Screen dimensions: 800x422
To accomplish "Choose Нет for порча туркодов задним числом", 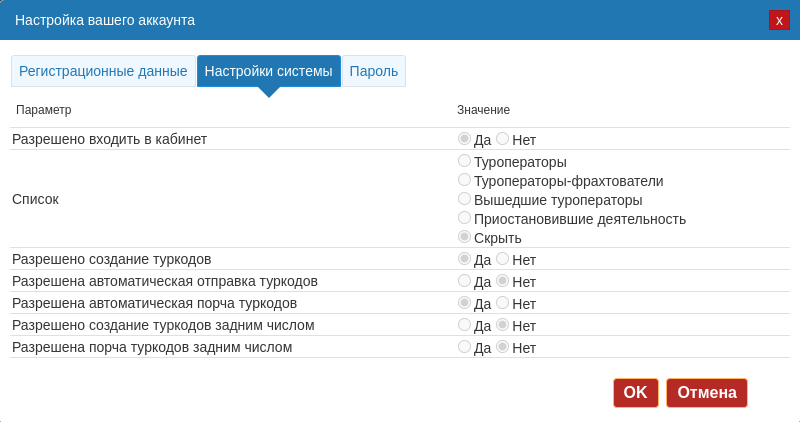I will [503, 347].
